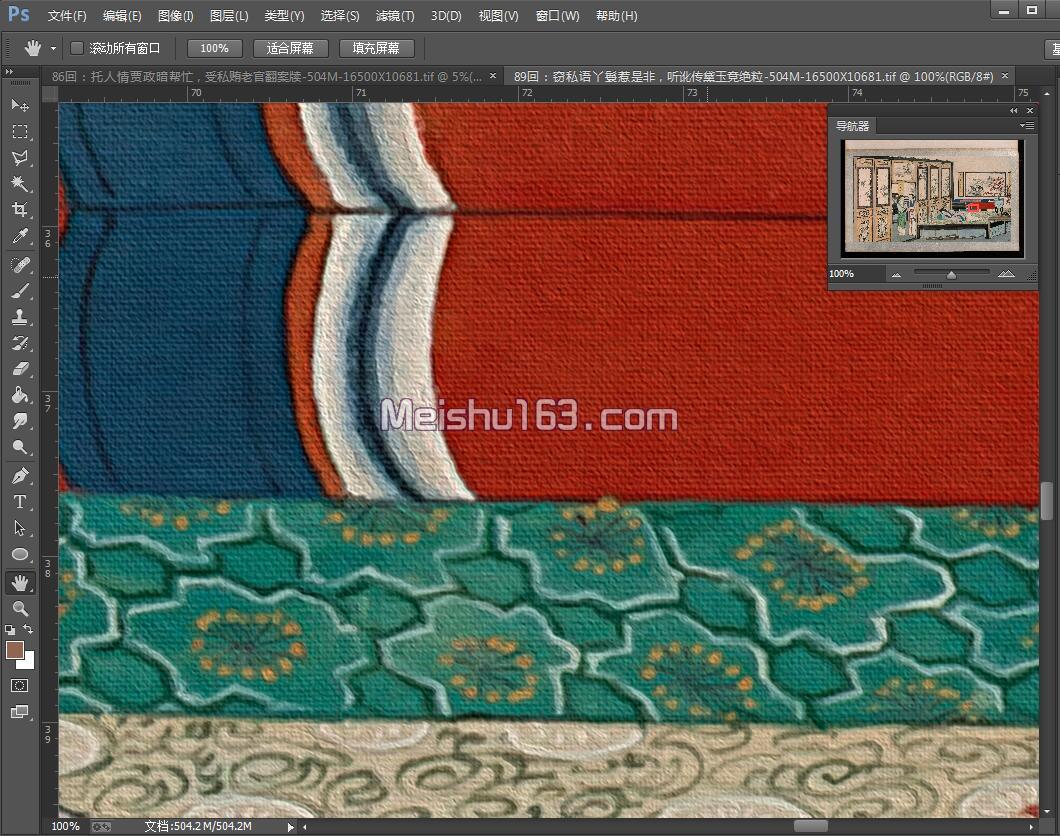Select the Clone Stamp tool
The image size is (1060, 836).
pyautogui.click(x=20, y=317)
